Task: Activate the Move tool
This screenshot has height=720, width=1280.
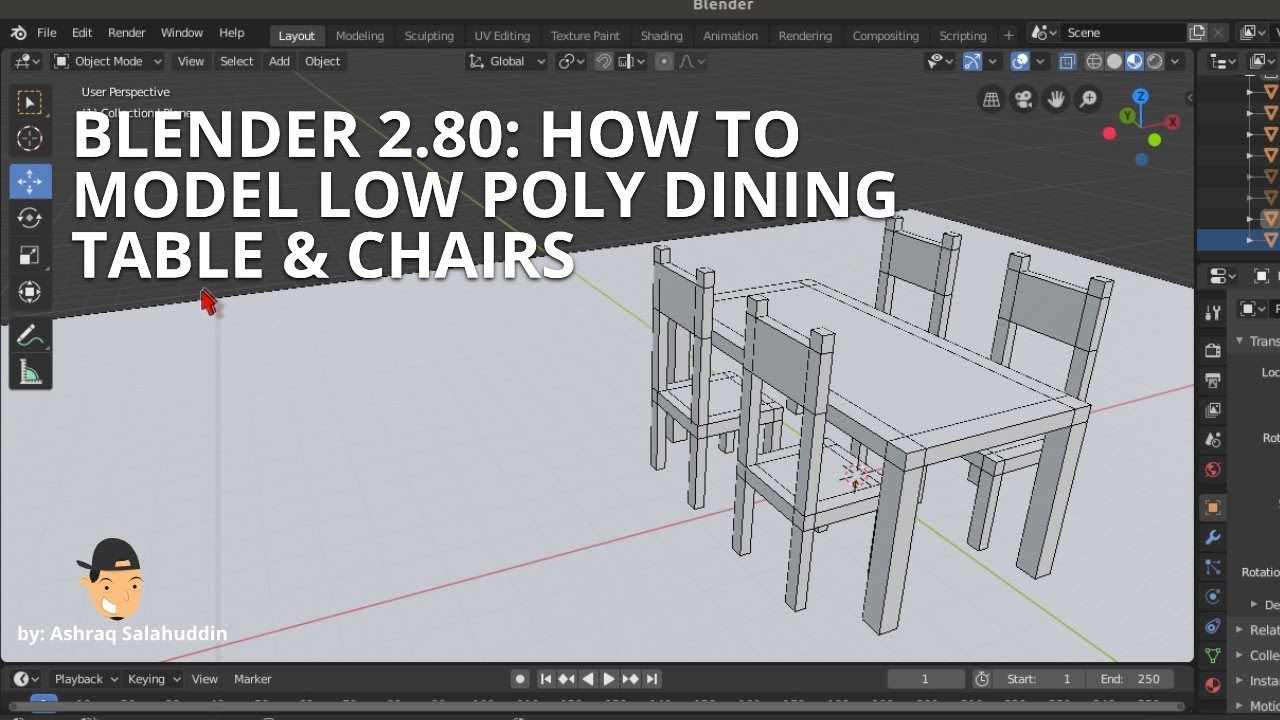Action: coord(30,181)
